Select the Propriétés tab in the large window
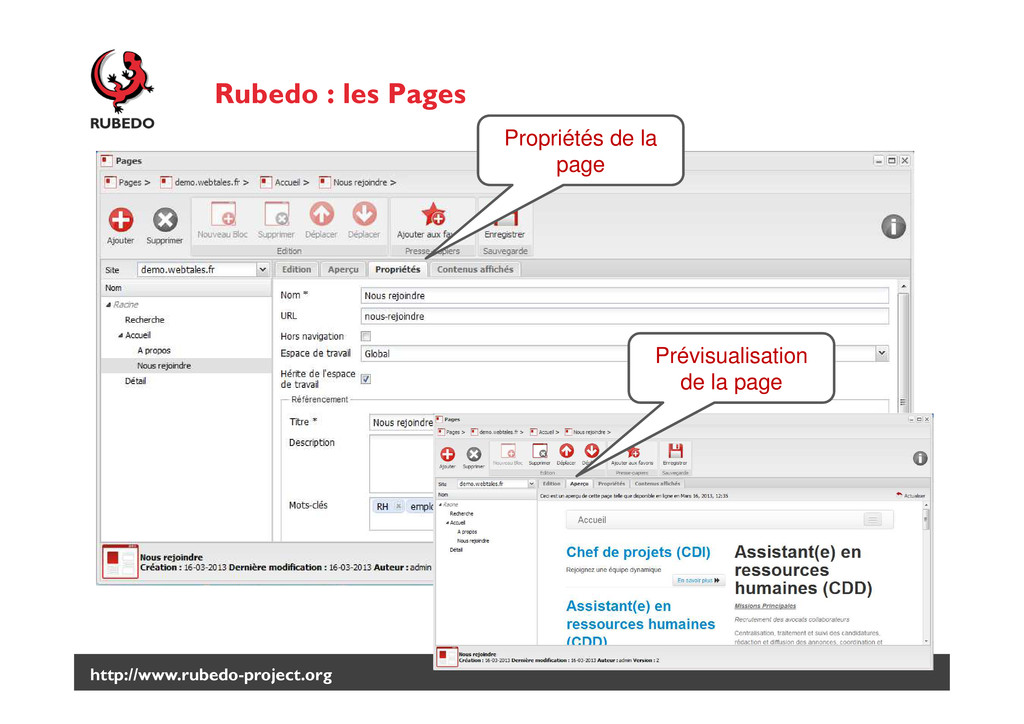The image size is (1024, 724). click(398, 269)
